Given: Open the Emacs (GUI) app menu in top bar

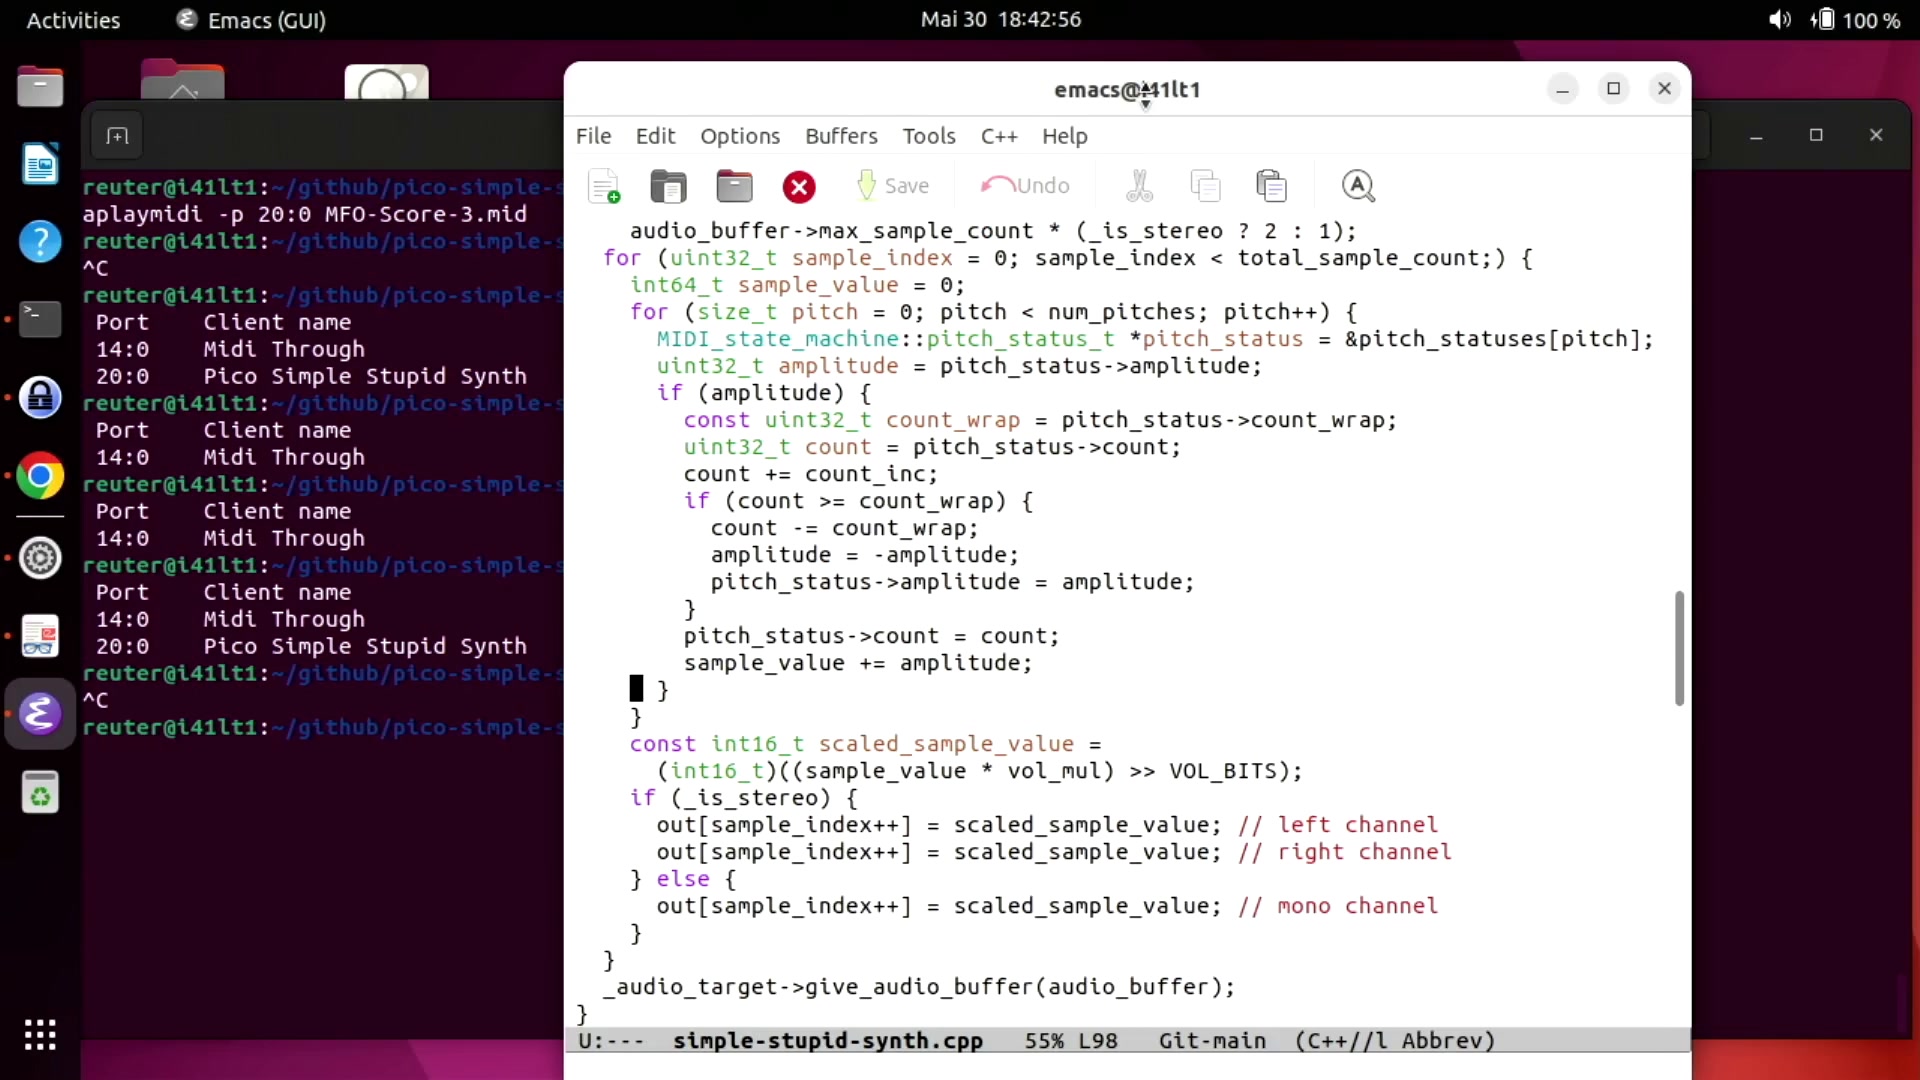Looking at the screenshot, I should (251, 20).
